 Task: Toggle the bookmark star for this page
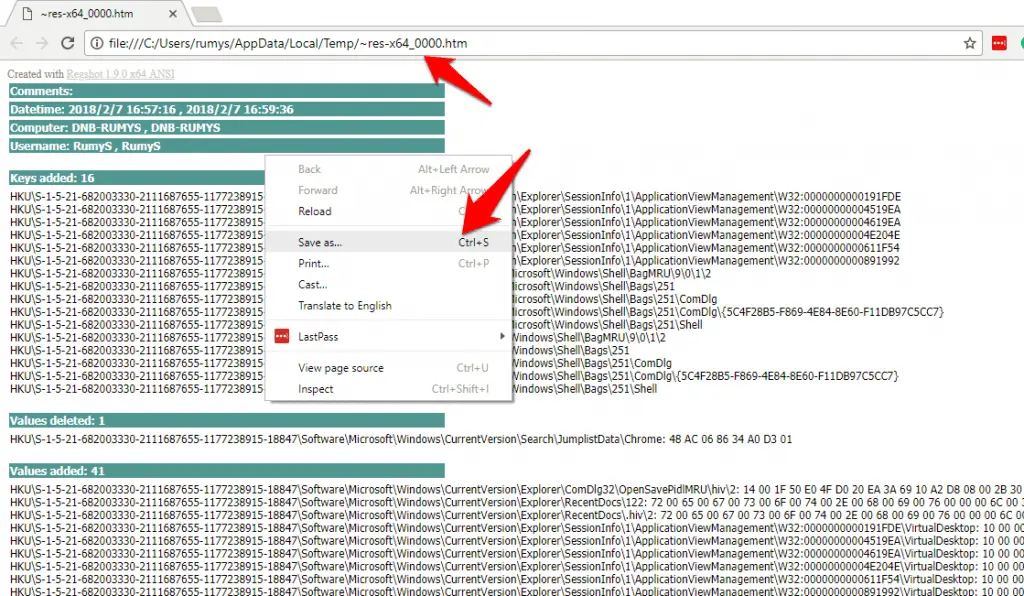pyautogui.click(x=971, y=44)
